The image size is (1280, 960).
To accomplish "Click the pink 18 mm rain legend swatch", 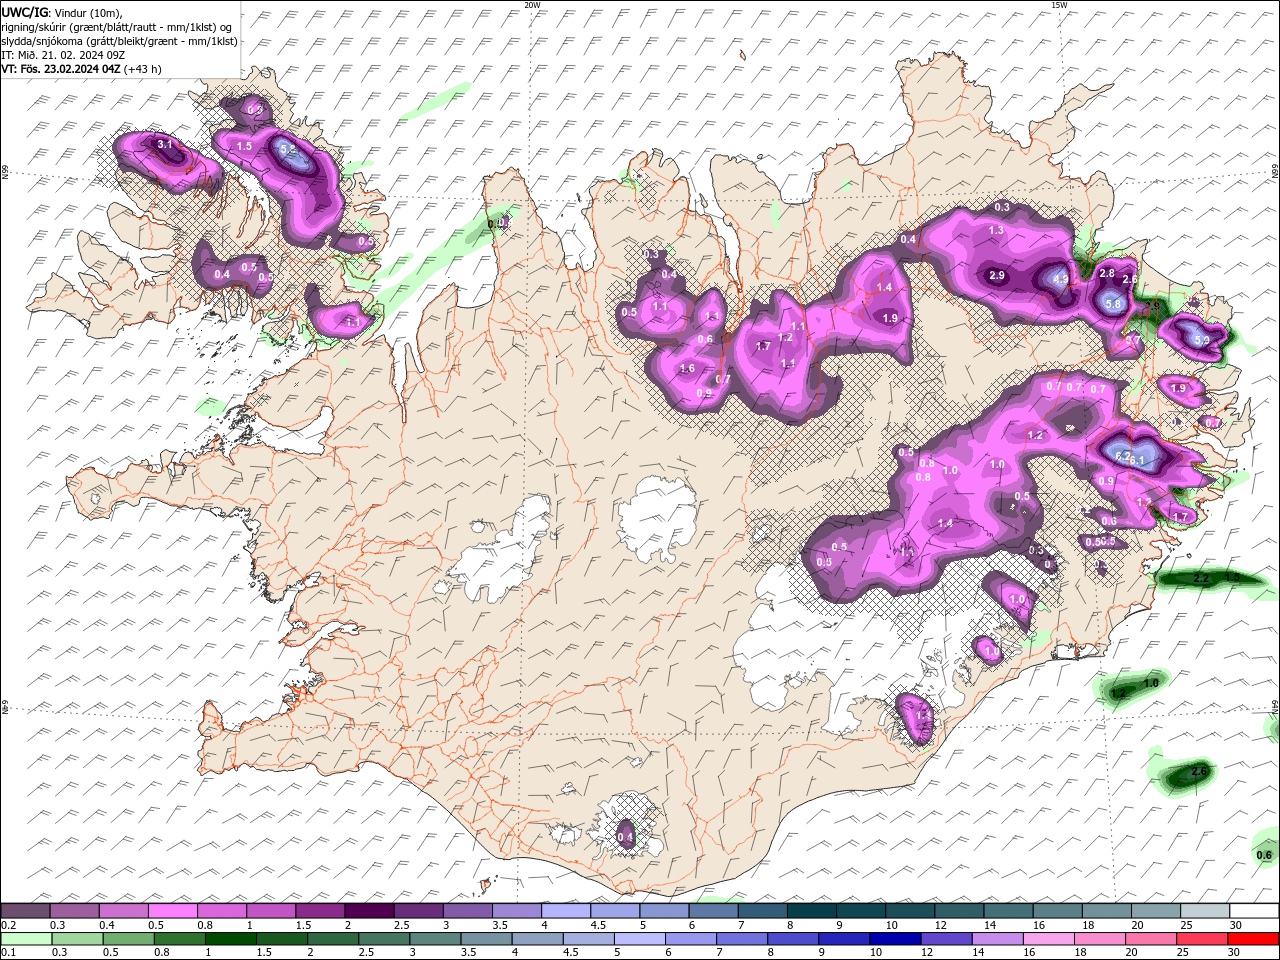I will click(x=1099, y=939).
